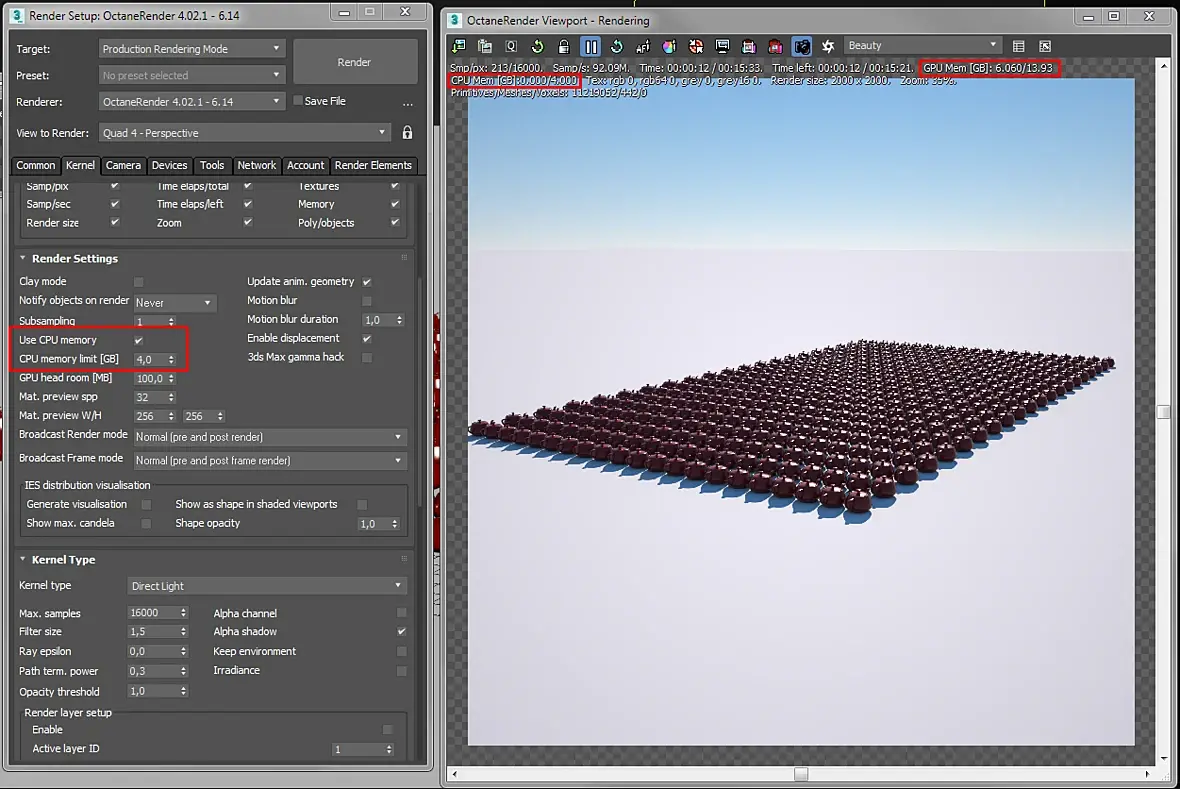Click the pause rendering button
This screenshot has width=1180, height=789.
click(x=591, y=46)
